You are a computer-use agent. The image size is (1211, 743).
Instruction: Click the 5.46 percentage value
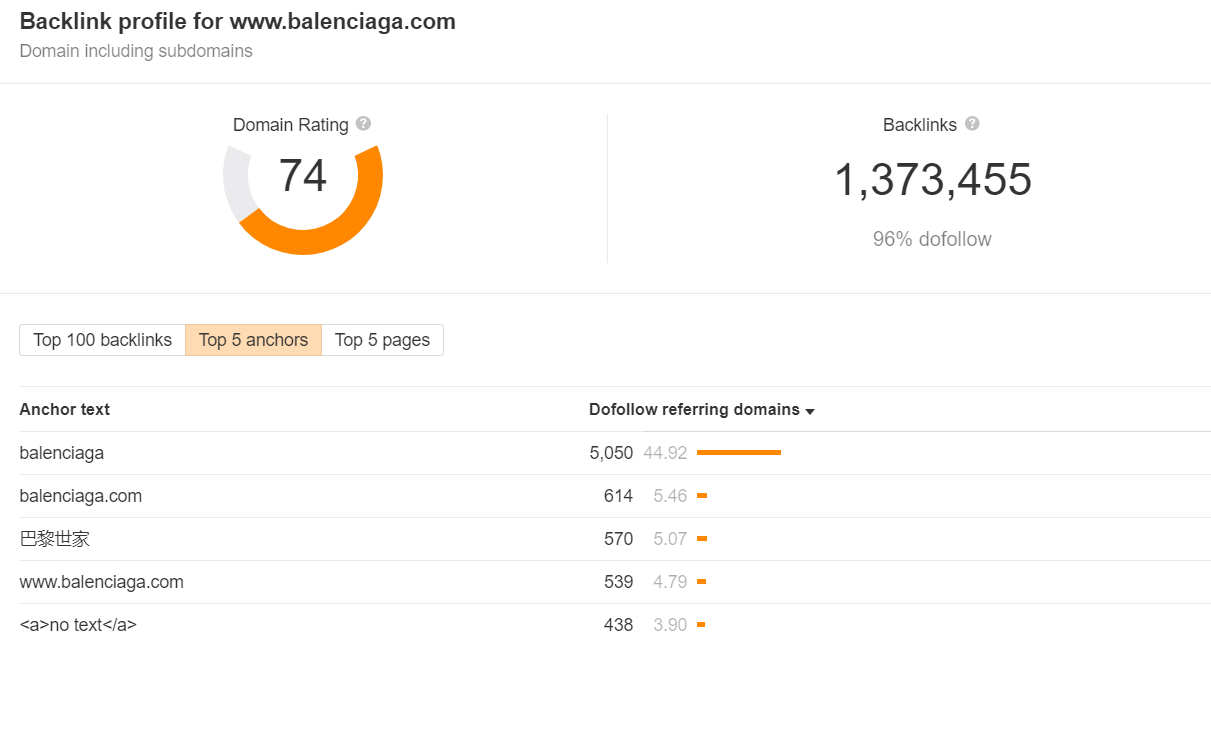pyautogui.click(x=670, y=496)
